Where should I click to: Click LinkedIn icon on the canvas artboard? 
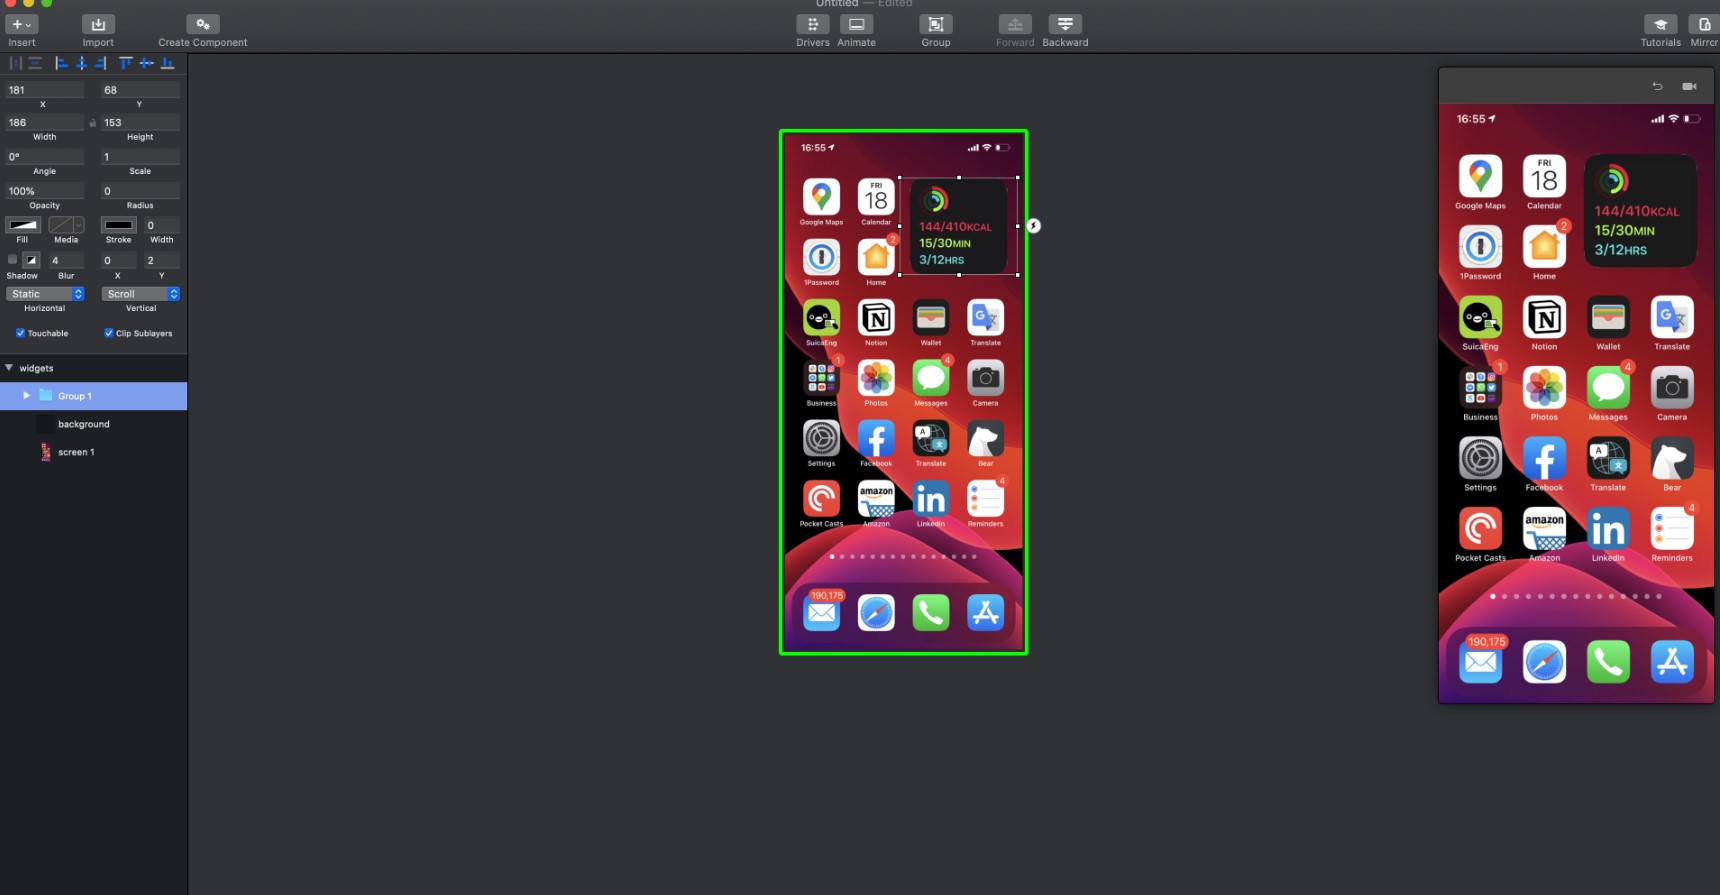click(931, 498)
